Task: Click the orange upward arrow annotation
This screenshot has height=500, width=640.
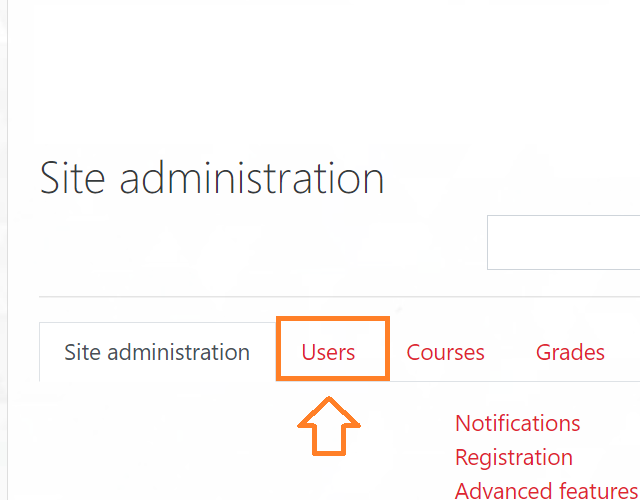Action: 329,426
